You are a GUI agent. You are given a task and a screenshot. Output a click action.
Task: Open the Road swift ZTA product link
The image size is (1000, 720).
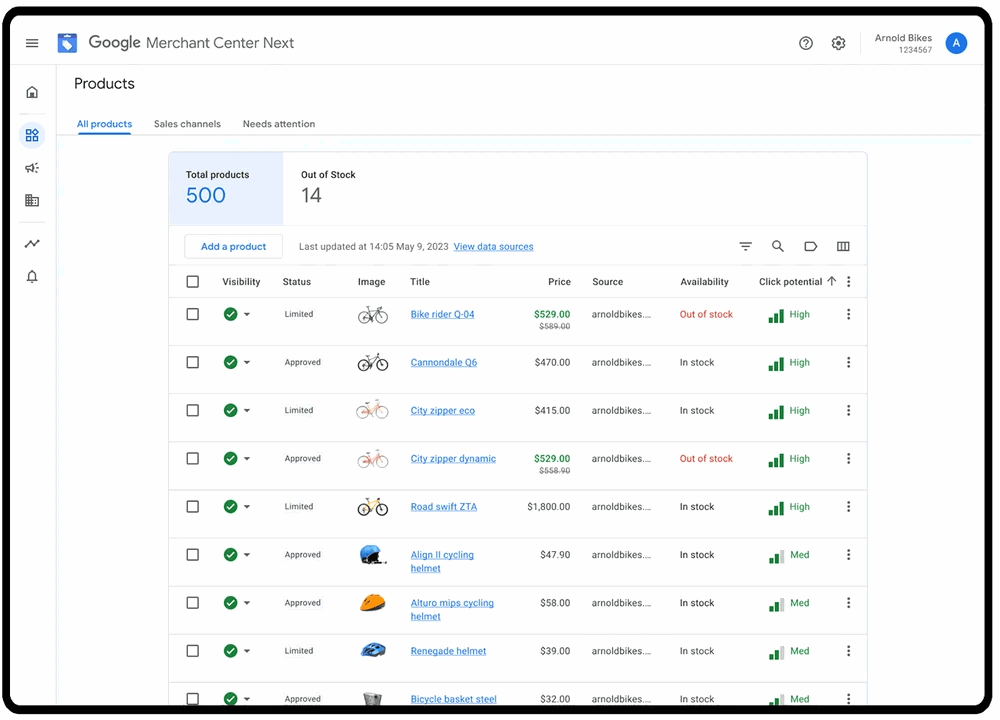[443, 506]
